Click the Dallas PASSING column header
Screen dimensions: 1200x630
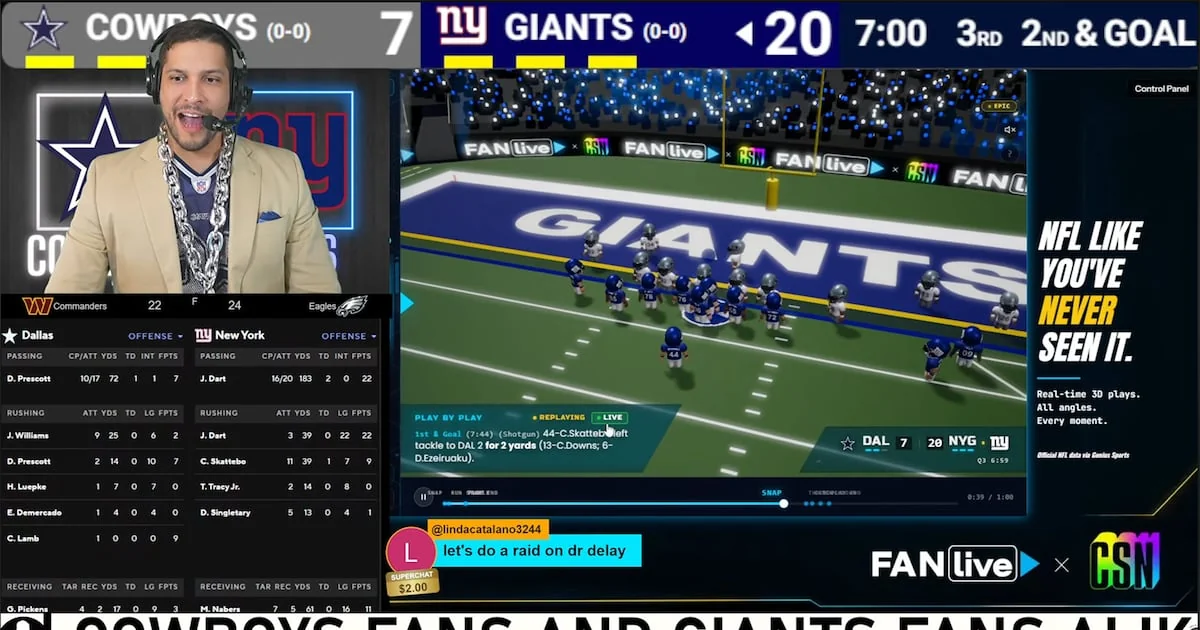tap(23, 355)
